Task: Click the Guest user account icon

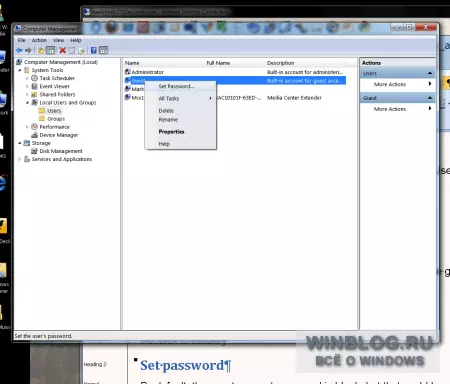Action: (127, 80)
